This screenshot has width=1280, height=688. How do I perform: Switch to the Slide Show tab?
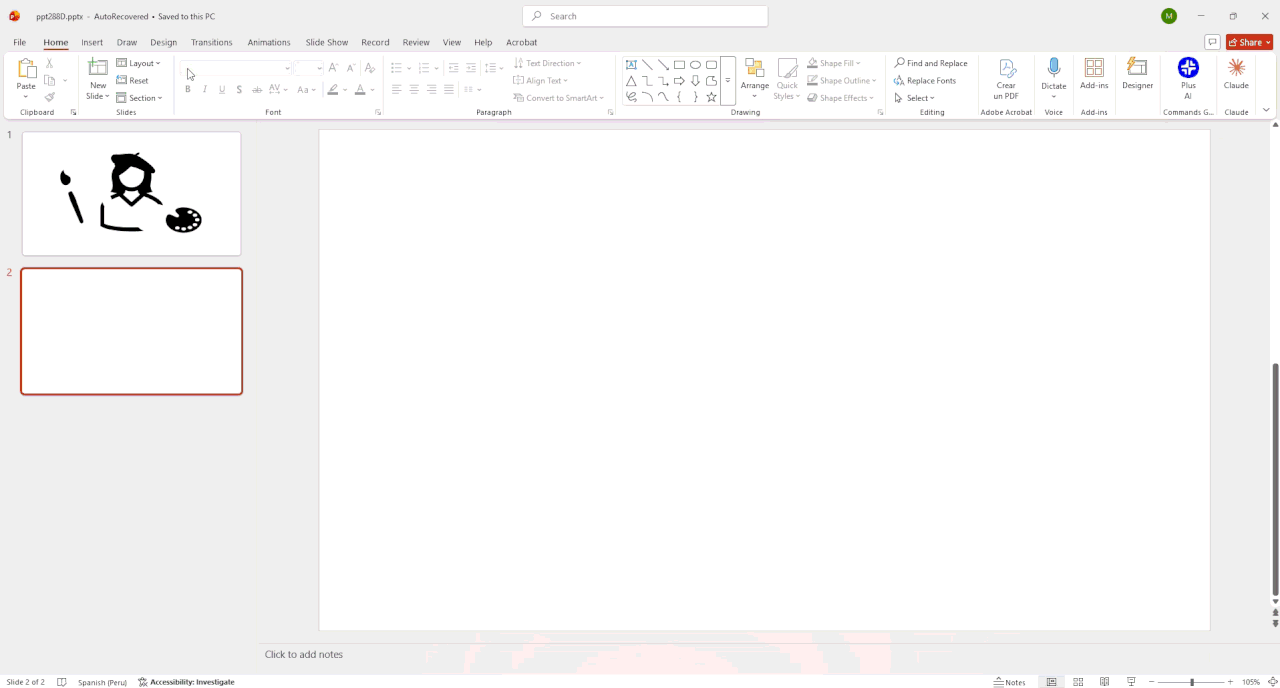tap(327, 42)
